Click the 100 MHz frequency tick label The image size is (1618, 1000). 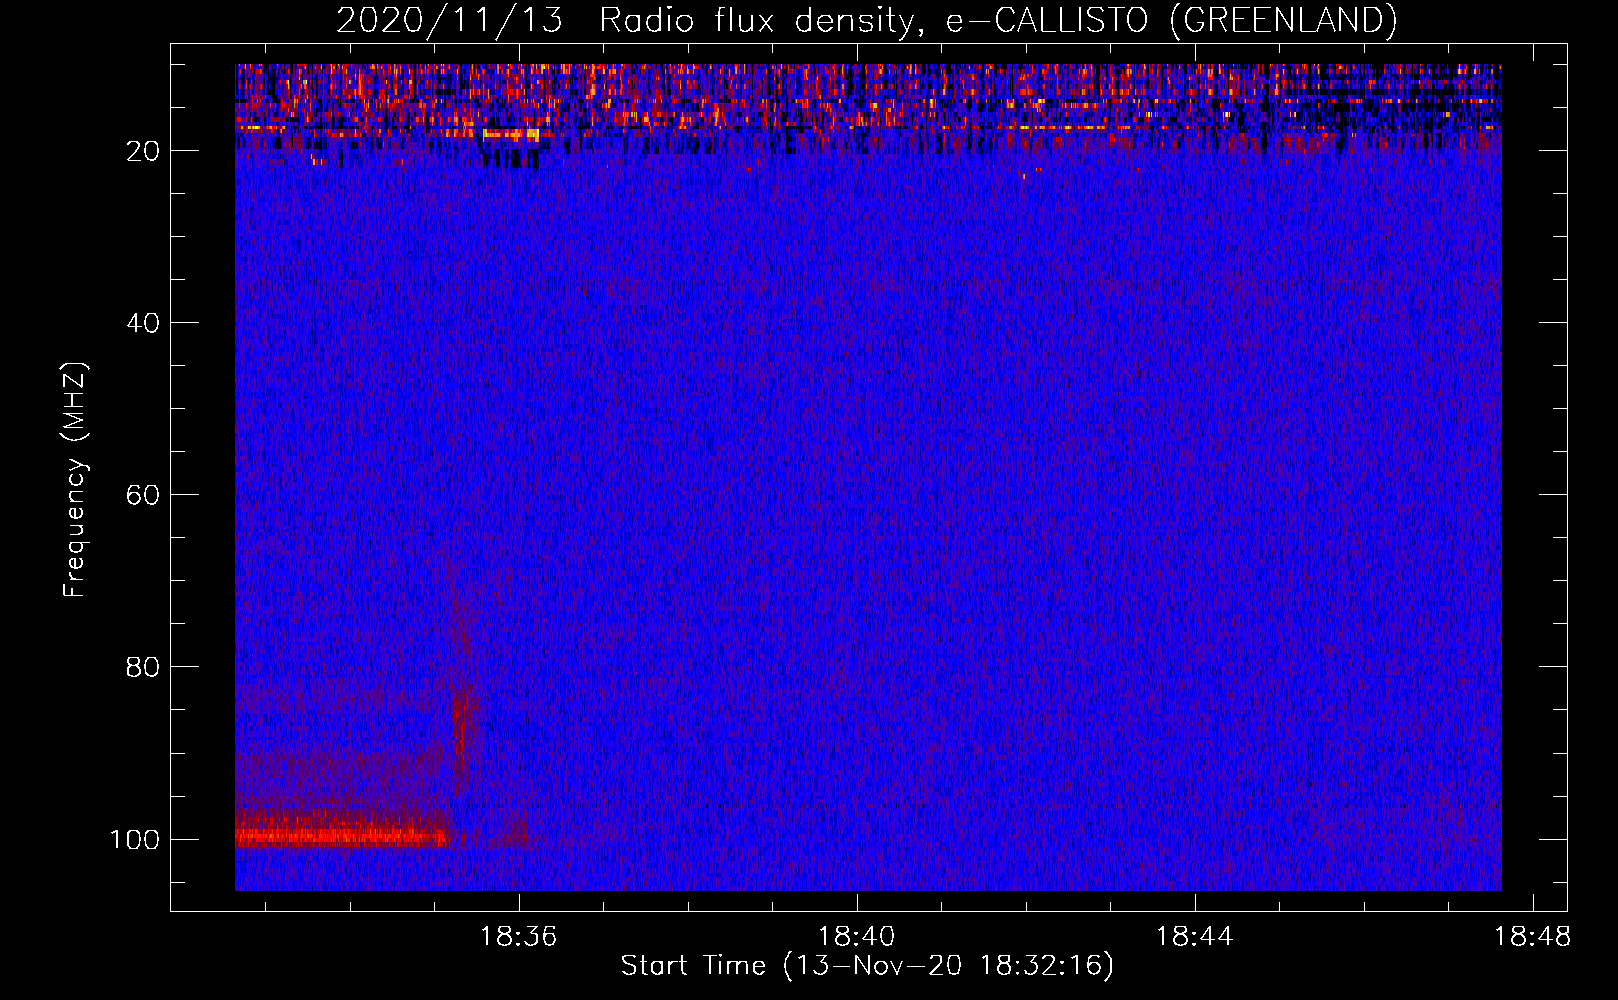(135, 839)
